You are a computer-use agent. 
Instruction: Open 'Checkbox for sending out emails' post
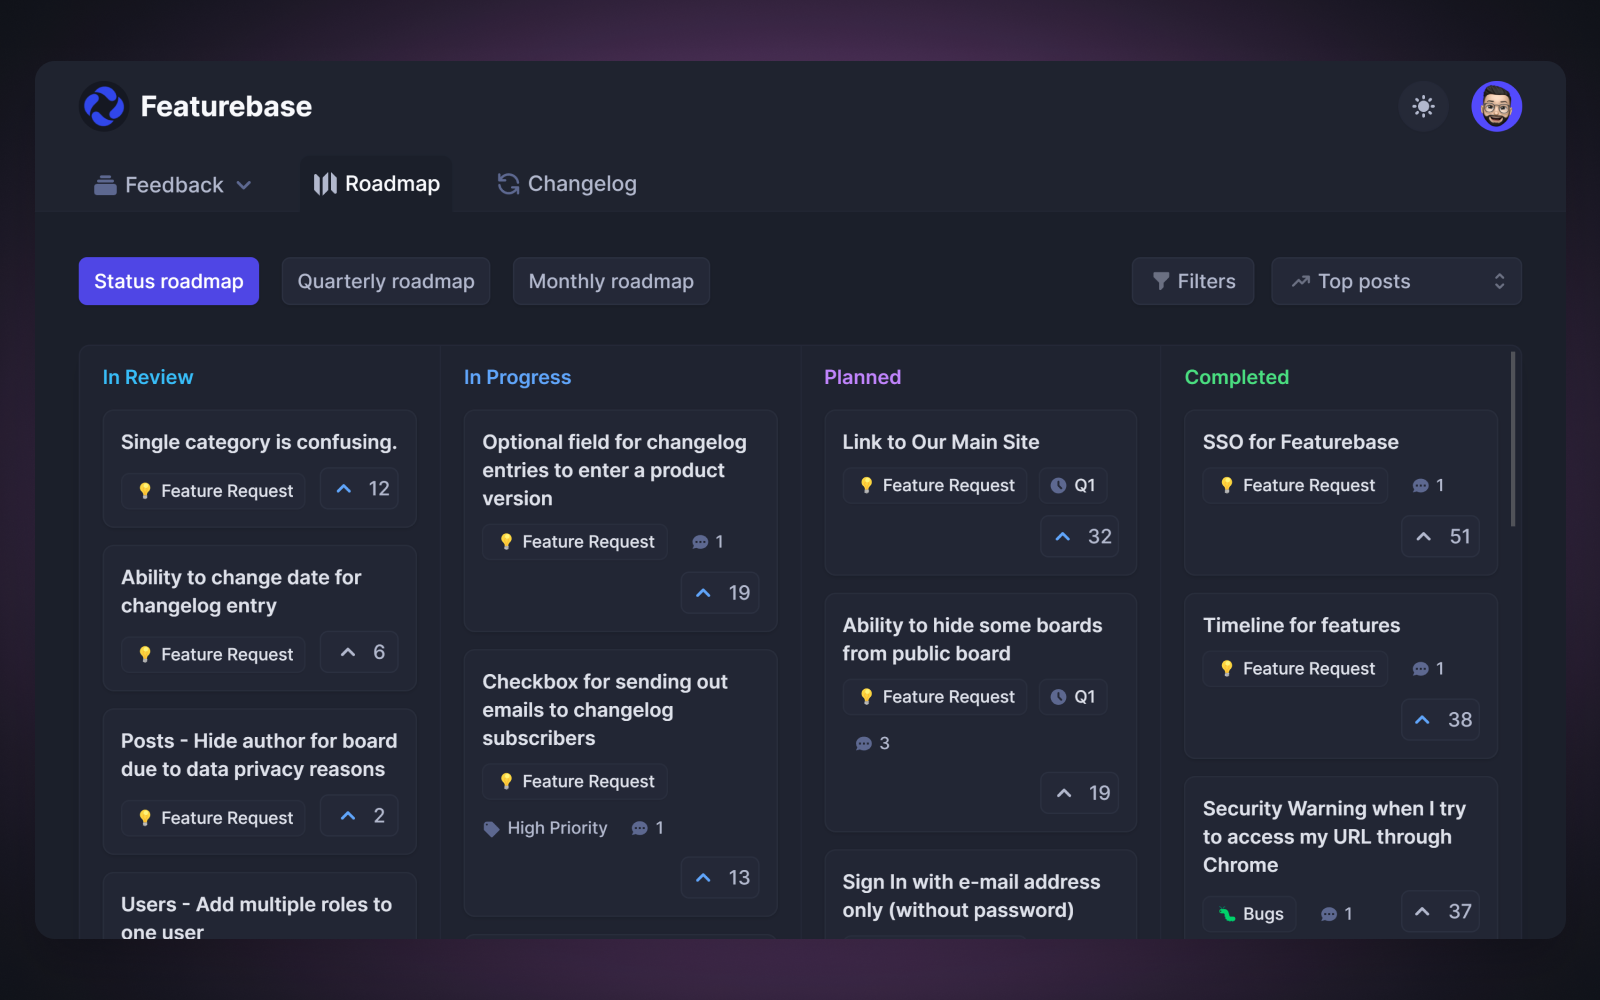coord(605,710)
